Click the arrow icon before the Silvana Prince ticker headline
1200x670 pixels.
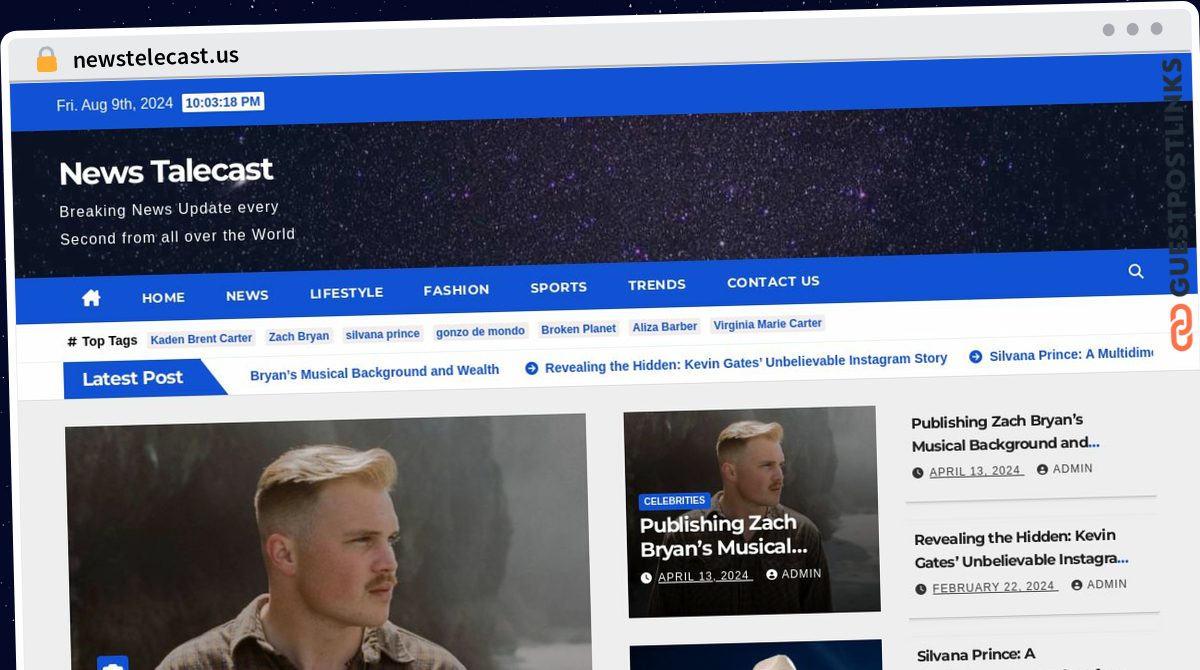[x=975, y=356]
